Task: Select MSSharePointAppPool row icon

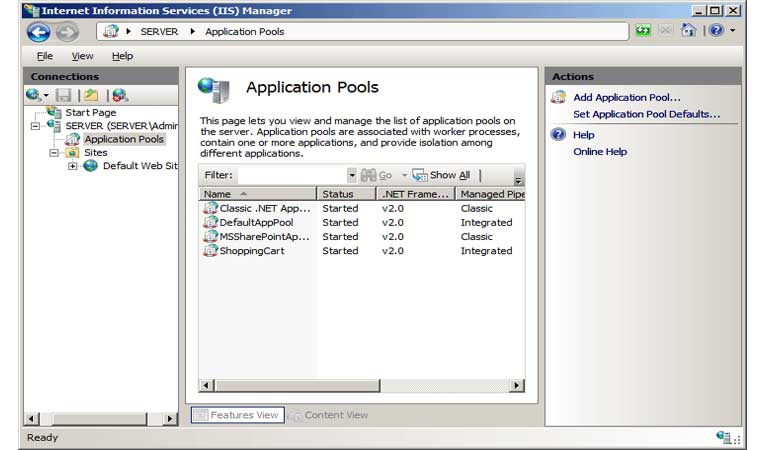Action: (210, 237)
